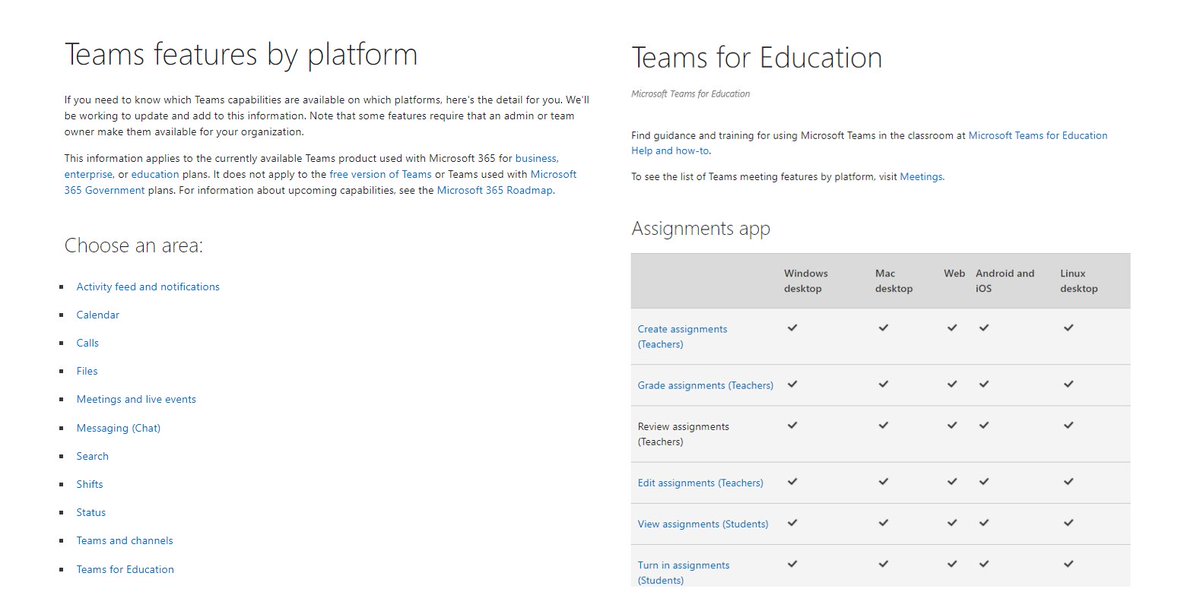Select the Web column header
This screenshot has width=1200, height=611.
(955, 273)
